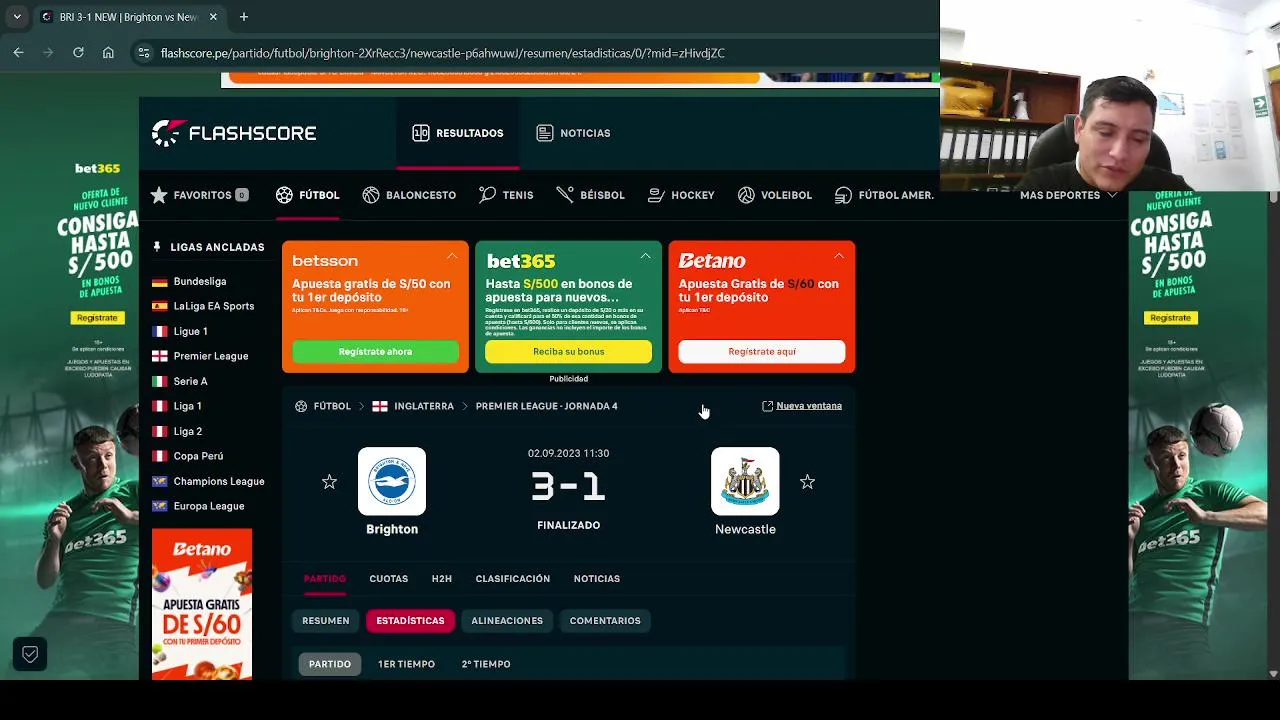
Task: Select Fútbol Amer. sport
Action: tap(884, 195)
